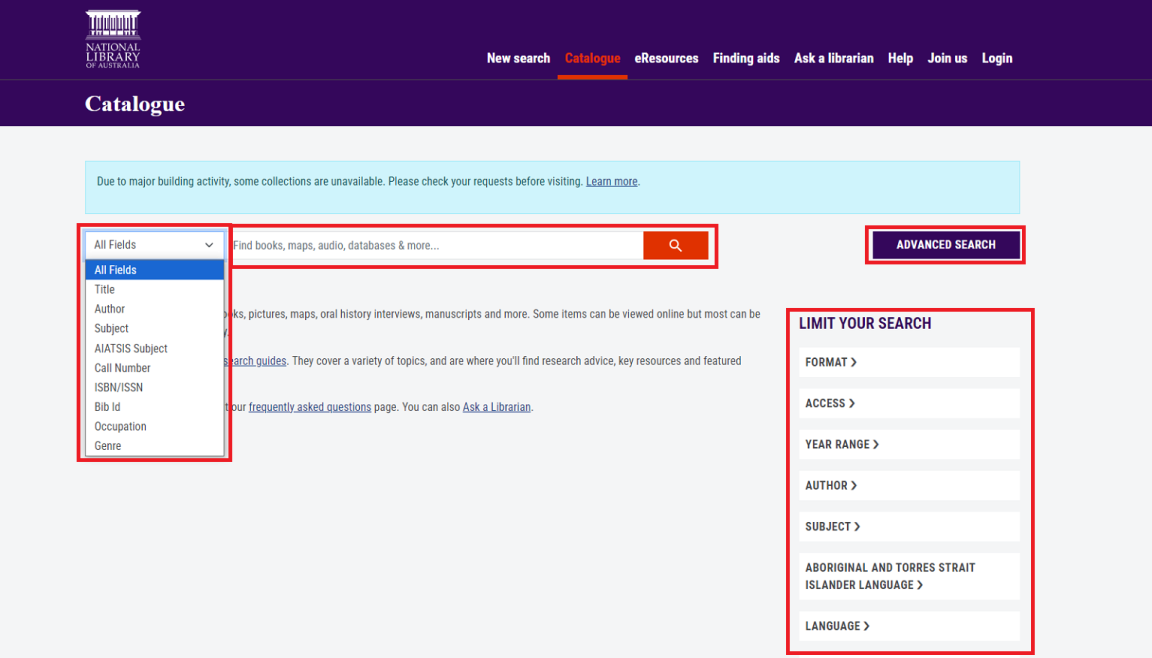The image size is (1152, 658).
Task: Expand the Author filter in Limit Your Search
Action: click(x=909, y=485)
